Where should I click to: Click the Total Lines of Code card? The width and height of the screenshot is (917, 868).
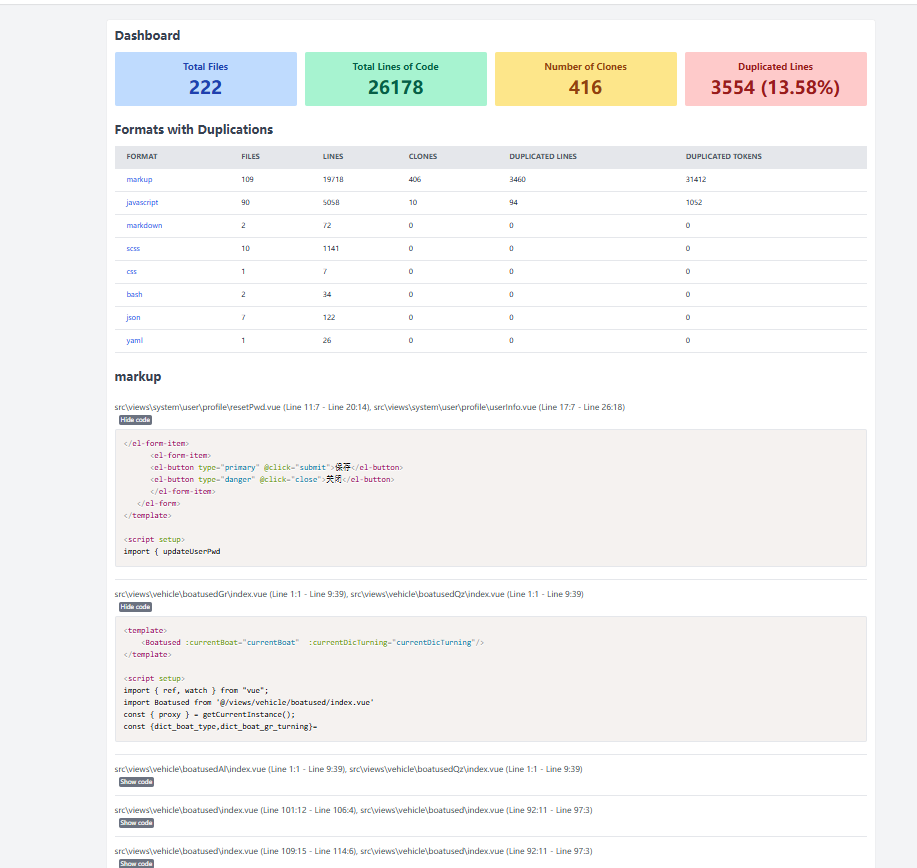(x=396, y=79)
